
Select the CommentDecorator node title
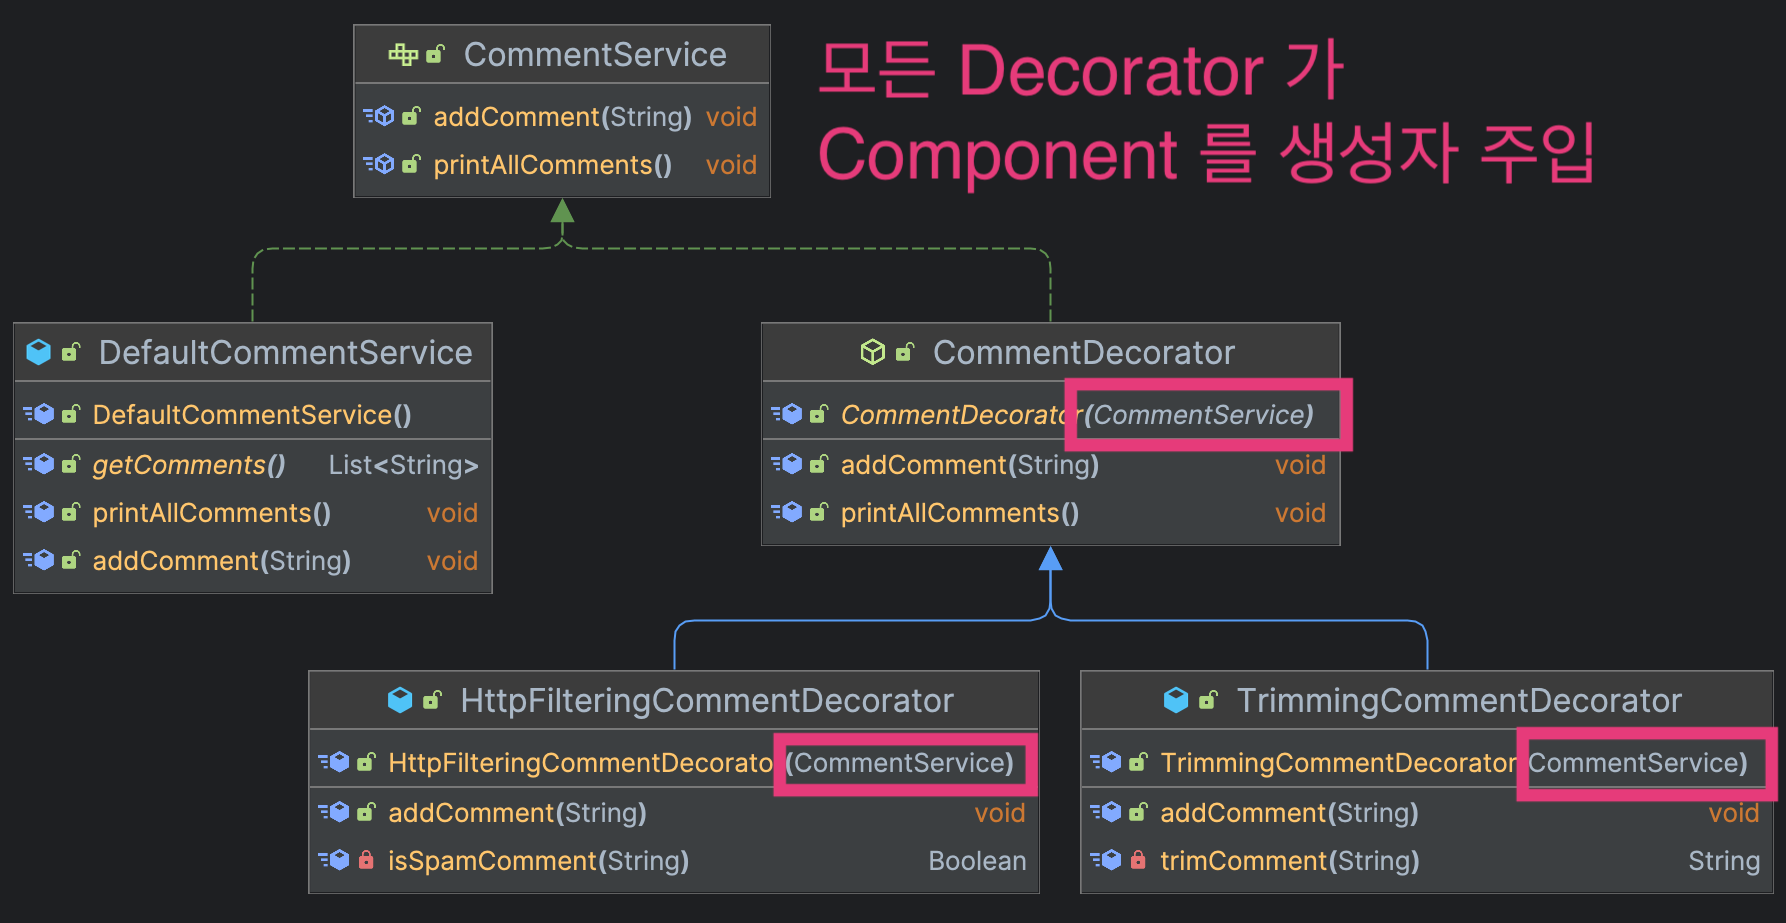point(1084,353)
